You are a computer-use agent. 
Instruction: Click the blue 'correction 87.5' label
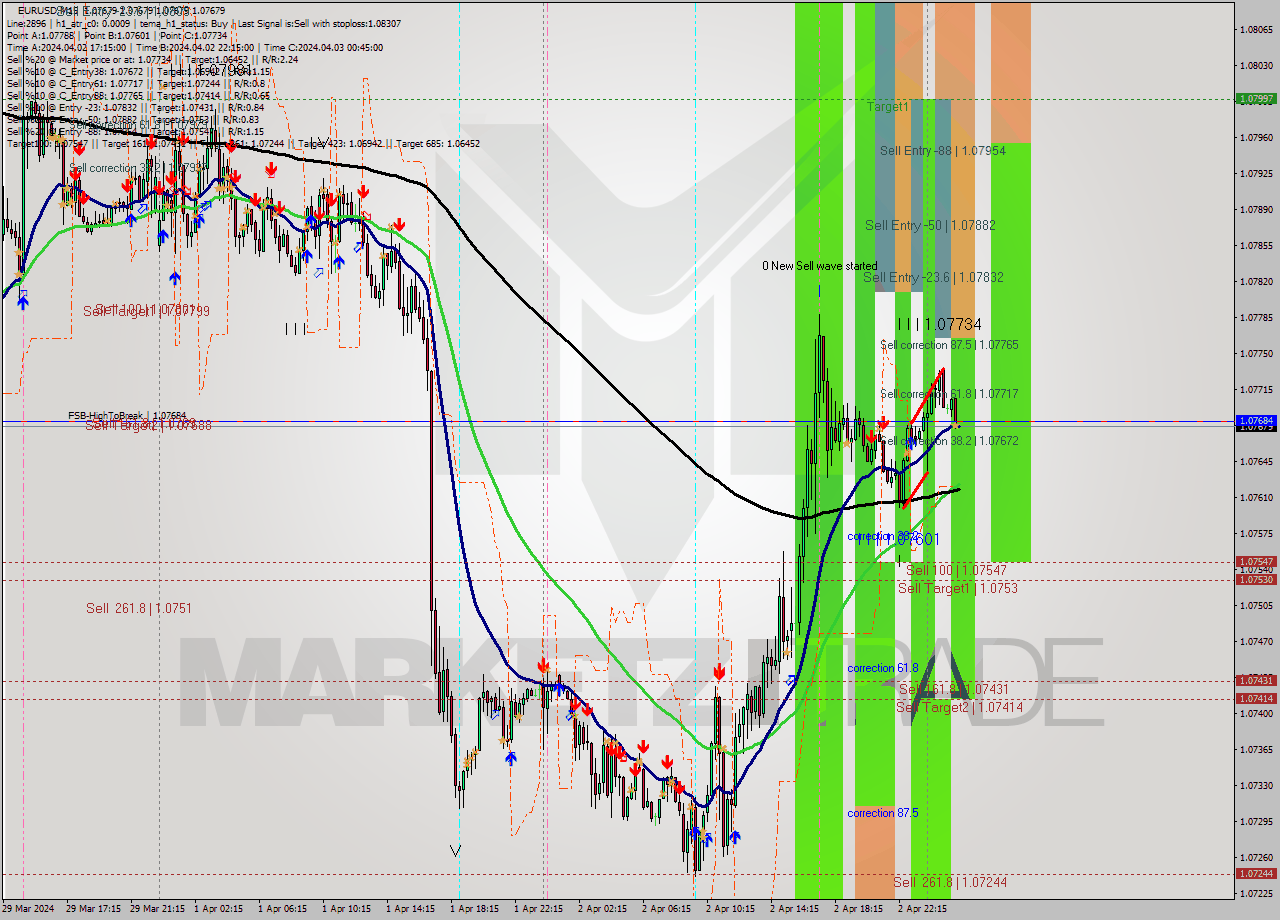click(x=883, y=813)
